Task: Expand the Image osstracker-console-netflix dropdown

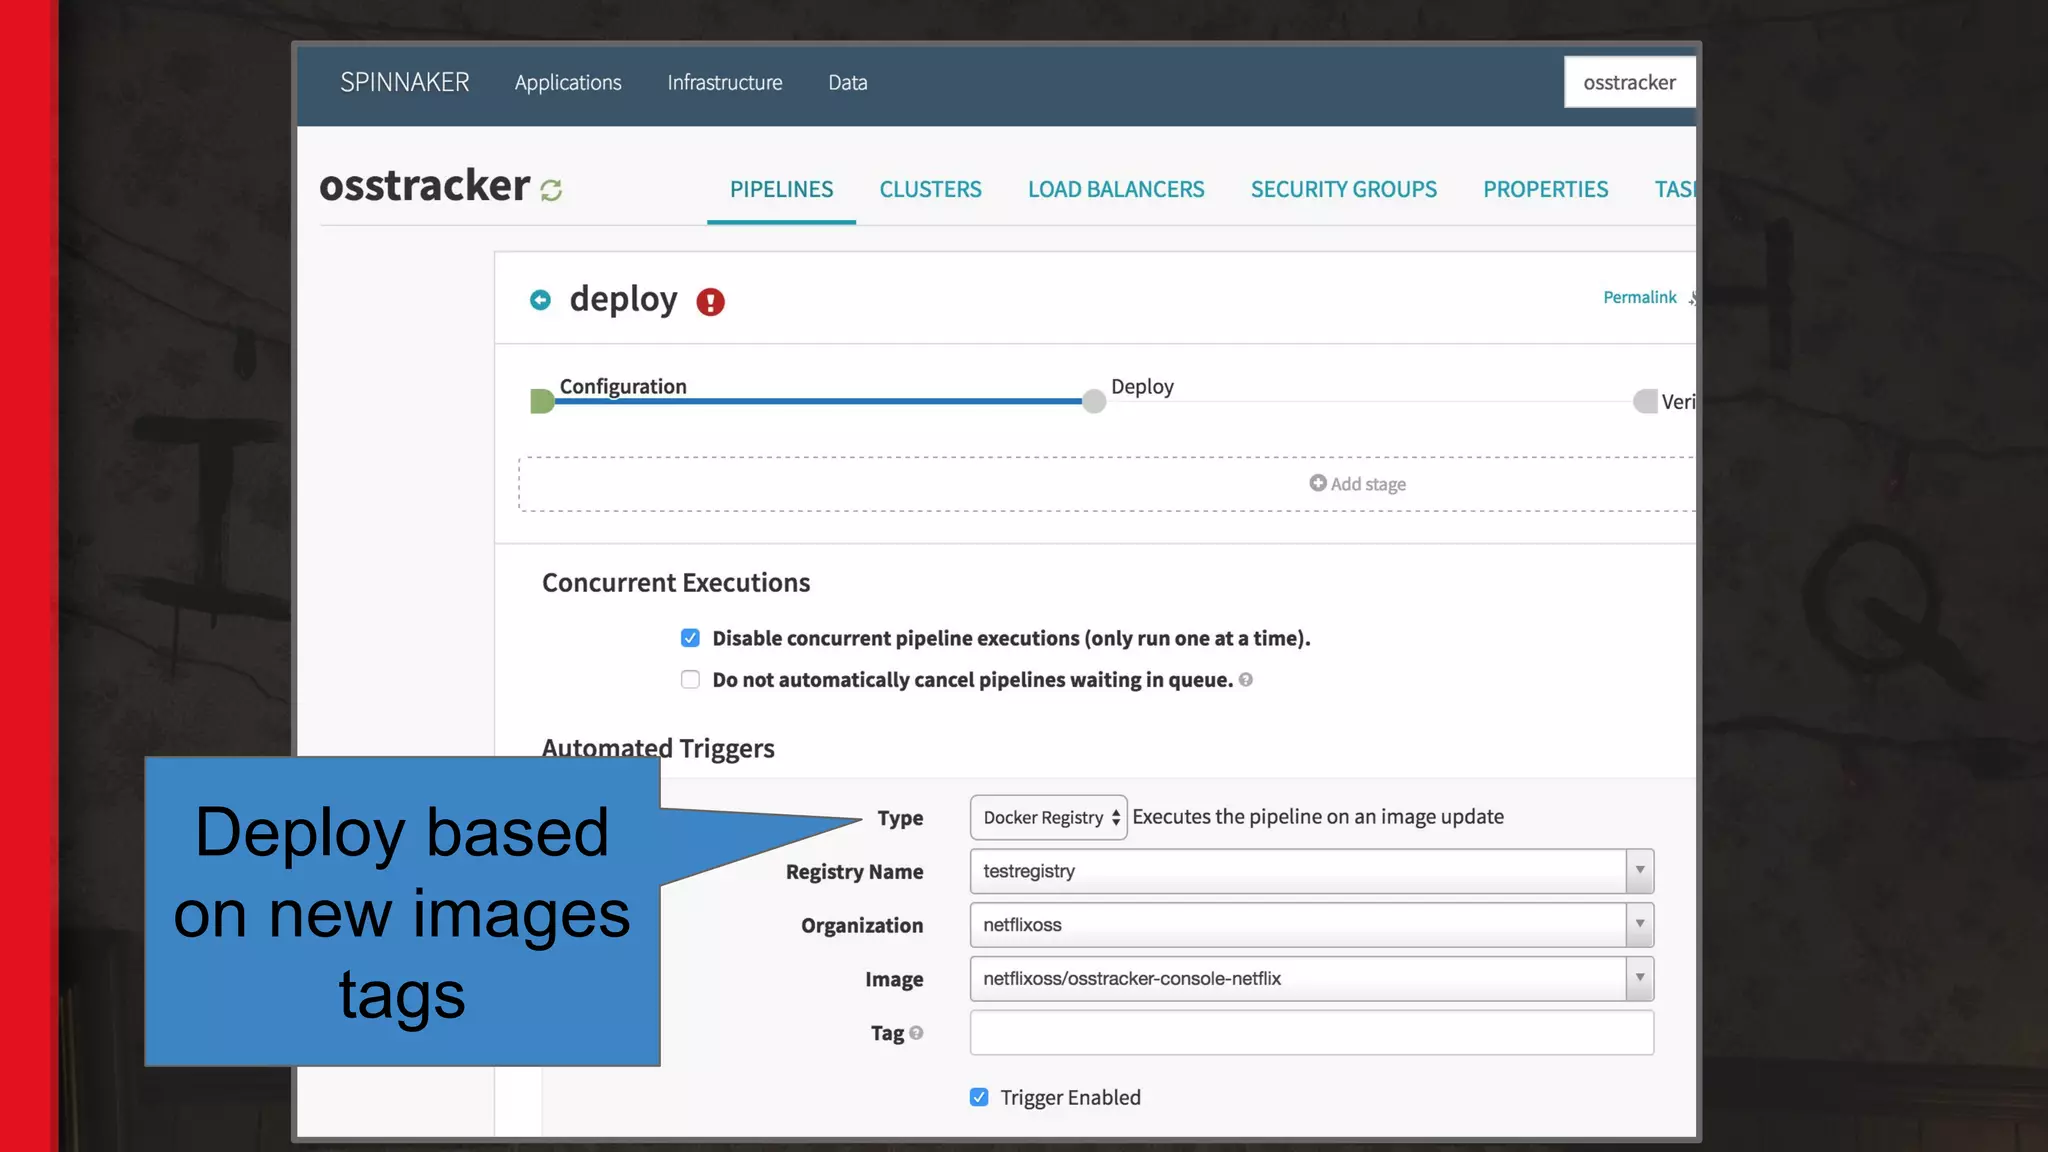Action: pos(1311,979)
